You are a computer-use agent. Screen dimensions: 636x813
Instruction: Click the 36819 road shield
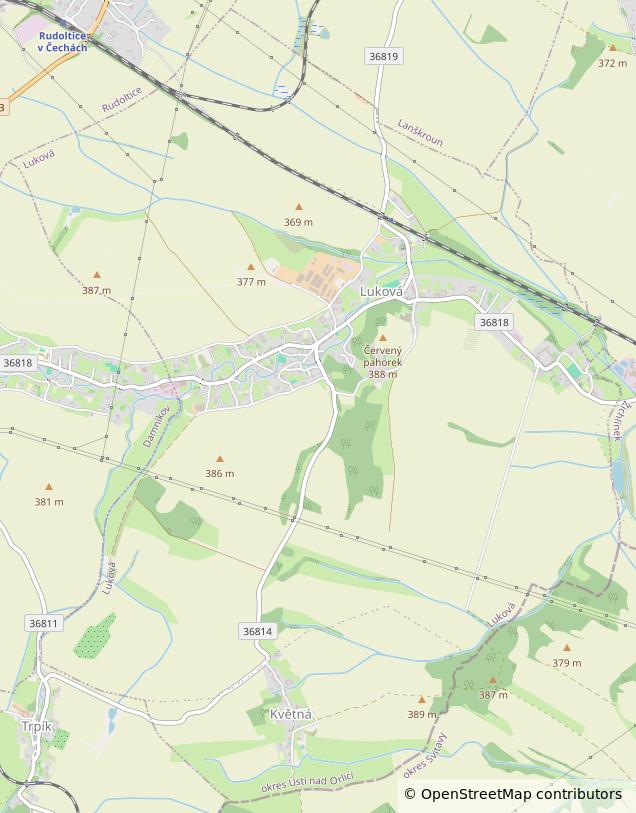pos(384,56)
